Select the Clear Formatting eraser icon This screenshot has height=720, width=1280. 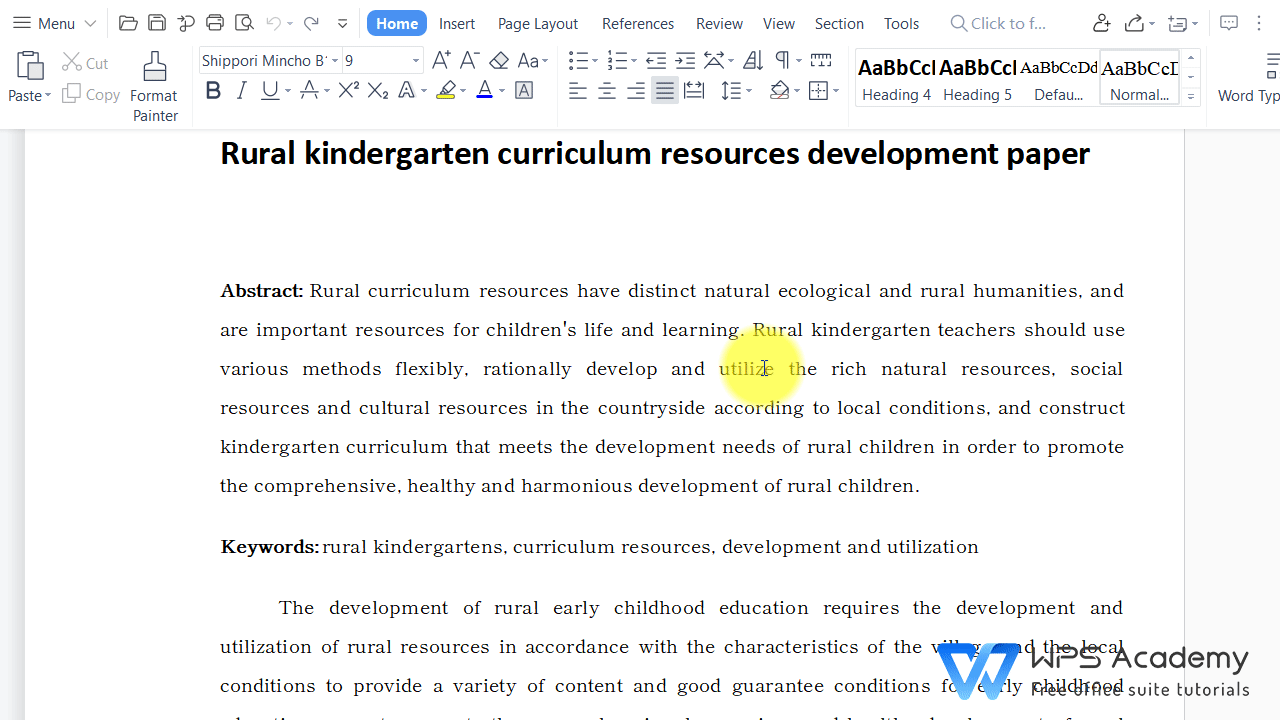(x=499, y=60)
